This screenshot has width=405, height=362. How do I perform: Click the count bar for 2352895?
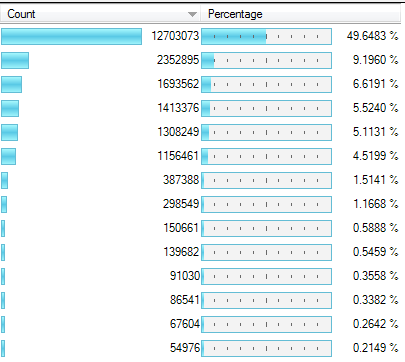click(15, 60)
